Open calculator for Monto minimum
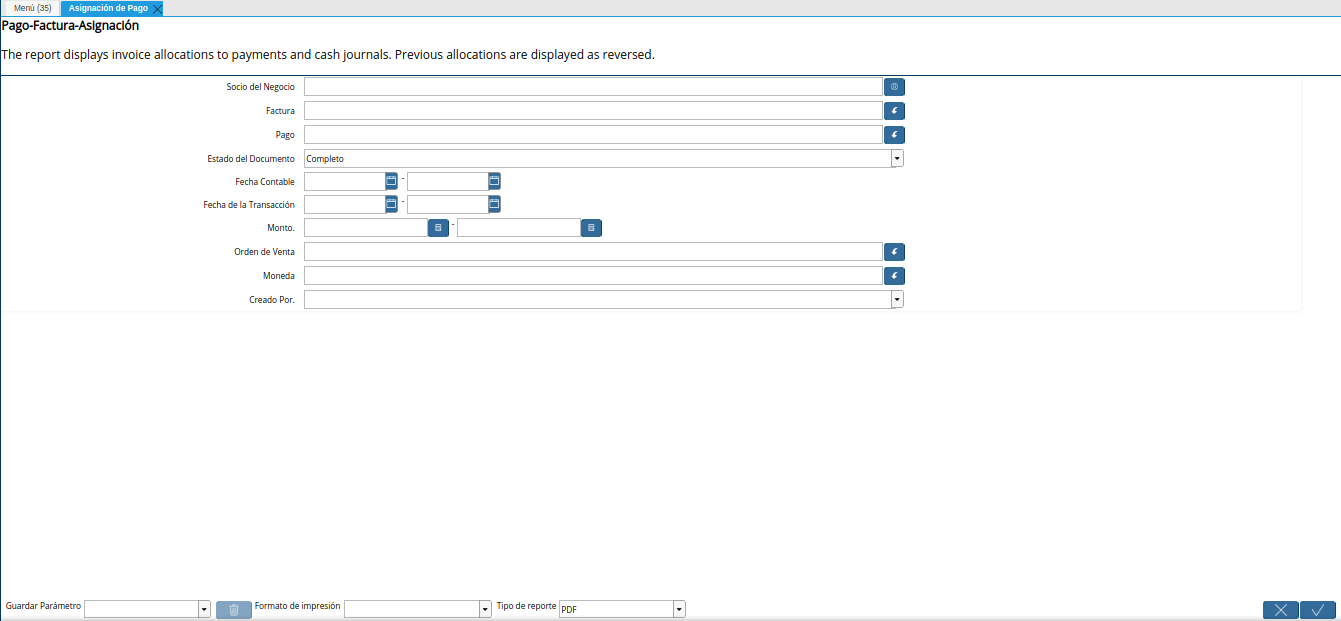The height and width of the screenshot is (621, 1341). (x=438, y=228)
